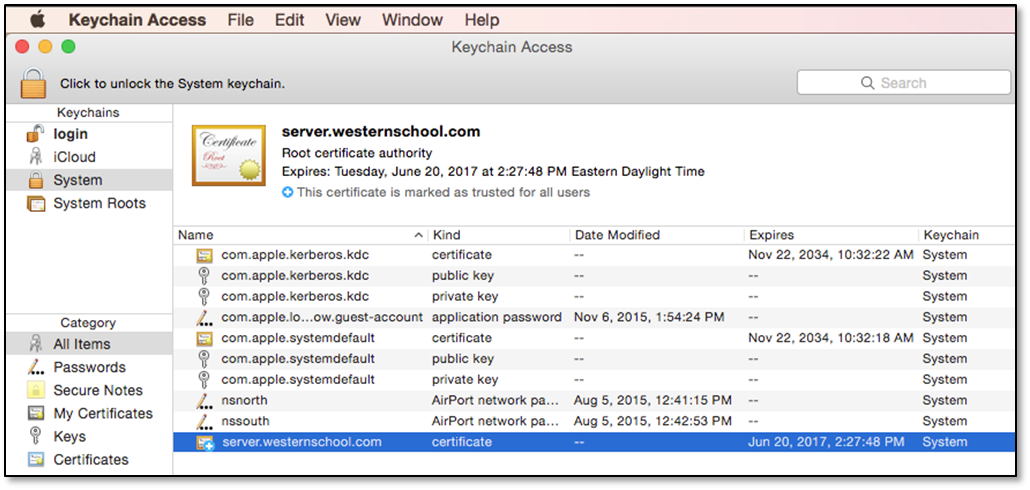Select the com.apple.systemdefault certificate row
This screenshot has height=490, width=1030.
594,338
